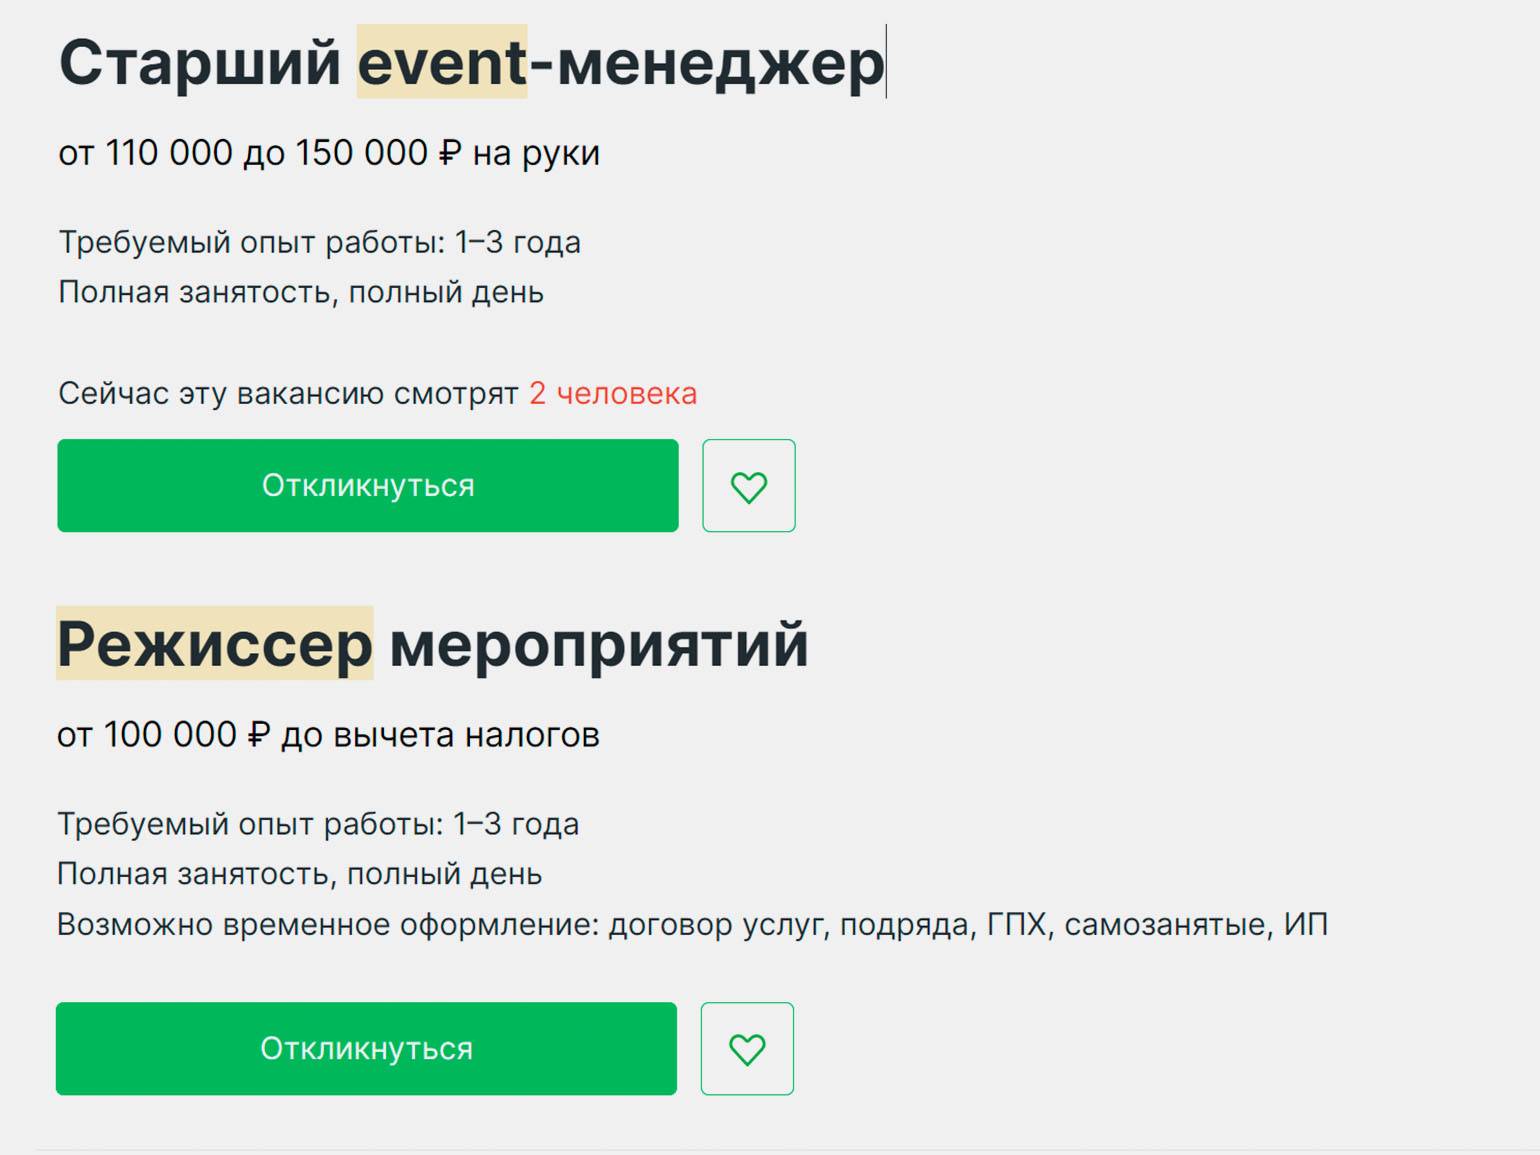Click "Сейчас эту вакансию смотрят" text
Image resolution: width=1540 pixels, height=1155 pixels.
click(288, 394)
